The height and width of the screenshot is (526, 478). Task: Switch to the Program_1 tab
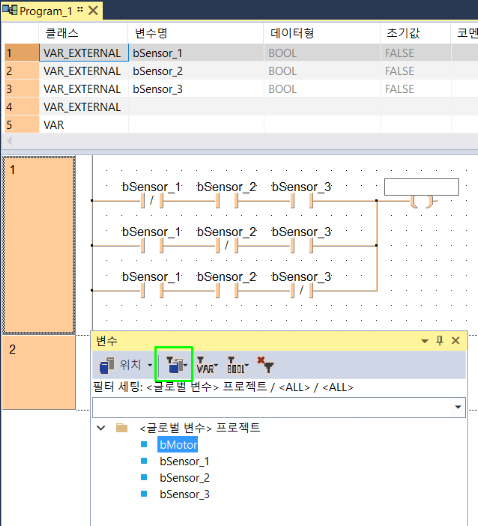pyautogui.click(x=46, y=11)
